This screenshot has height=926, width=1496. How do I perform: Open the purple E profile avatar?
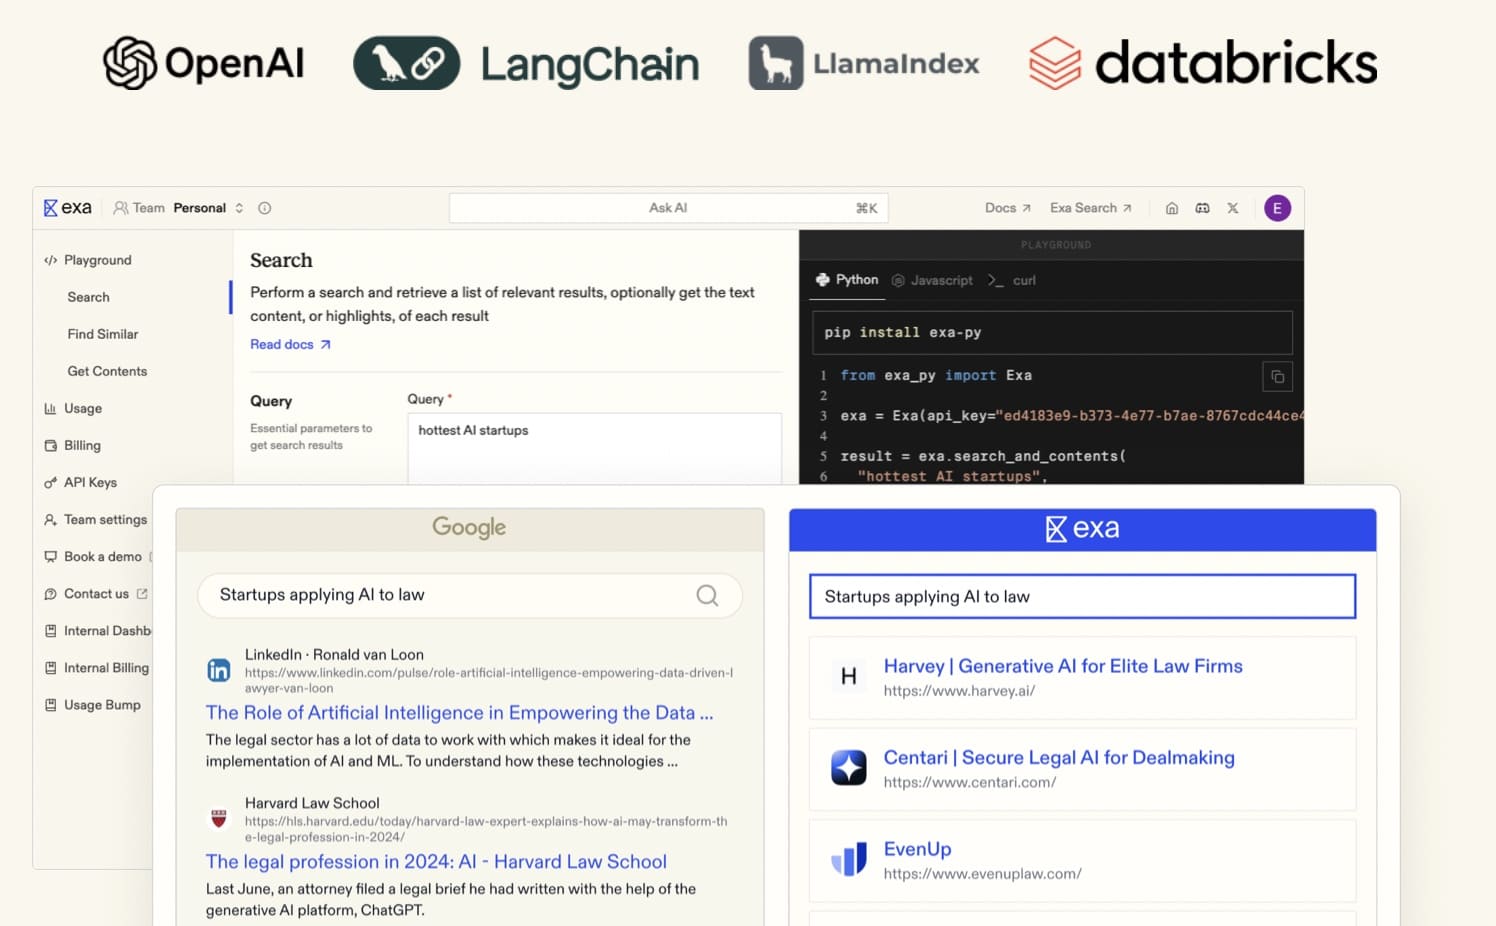[1277, 208]
